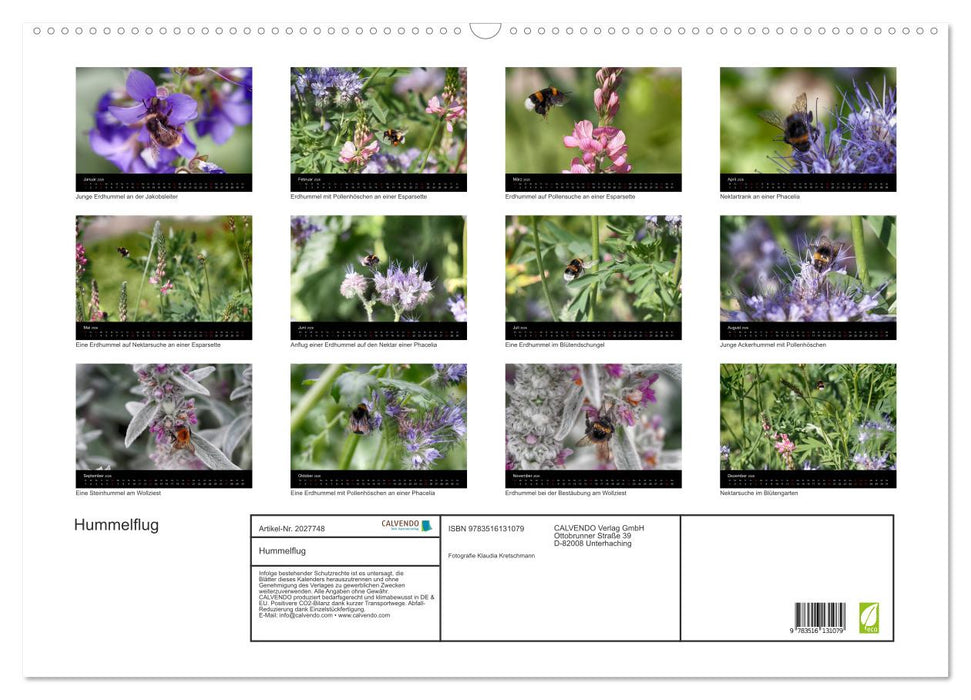Click the CALVENDO Verlag GmbH address block

click(599, 535)
